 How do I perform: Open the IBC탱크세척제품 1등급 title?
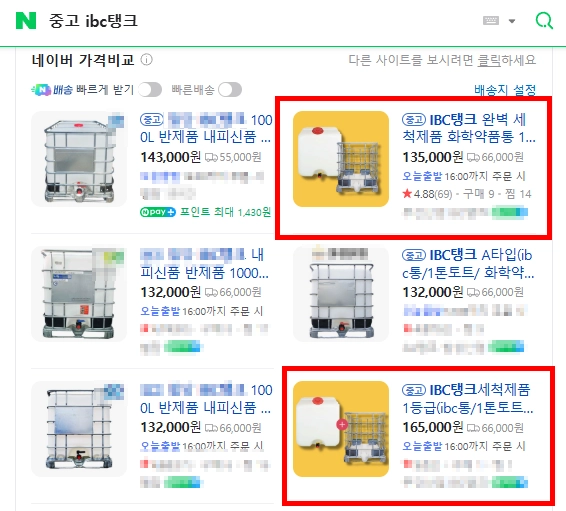click(x=467, y=399)
